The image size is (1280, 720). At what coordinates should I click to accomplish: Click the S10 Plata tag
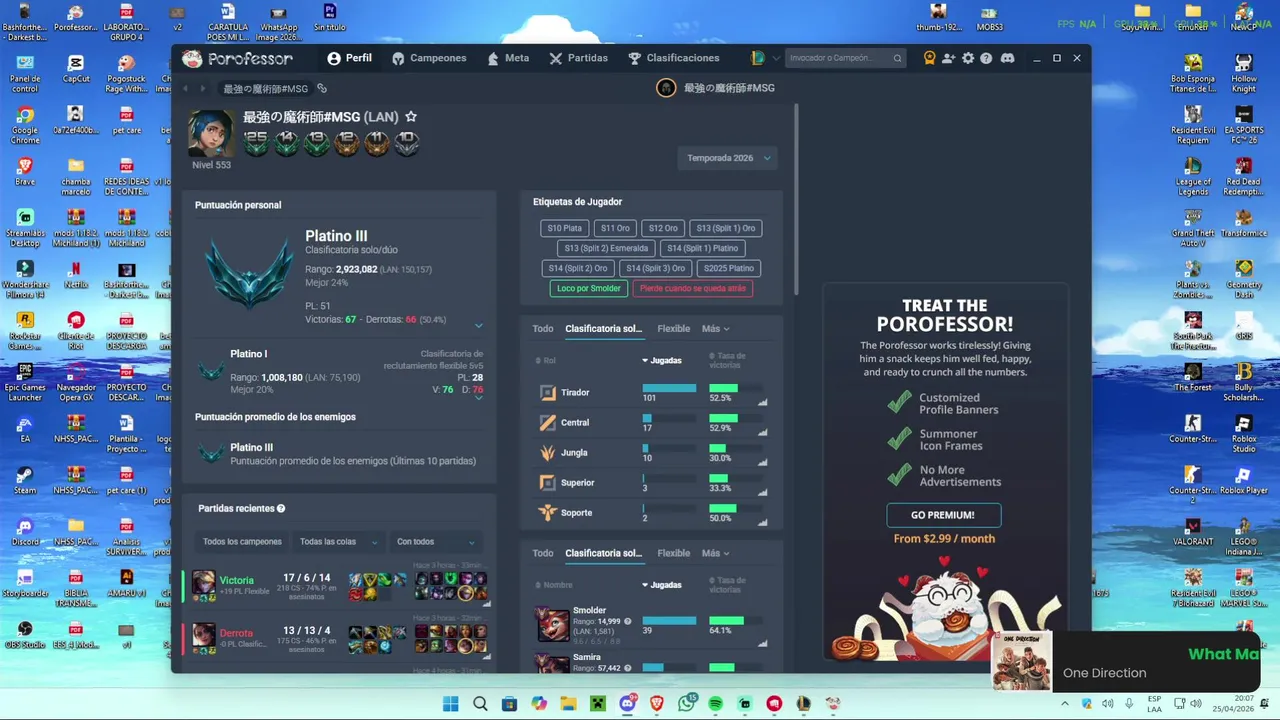(564, 228)
